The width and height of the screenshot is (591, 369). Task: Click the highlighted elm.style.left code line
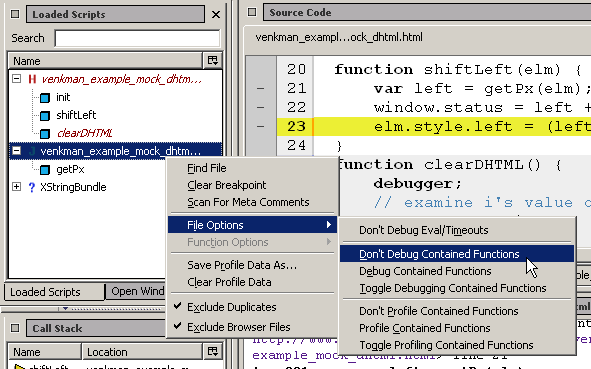pos(452,126)
